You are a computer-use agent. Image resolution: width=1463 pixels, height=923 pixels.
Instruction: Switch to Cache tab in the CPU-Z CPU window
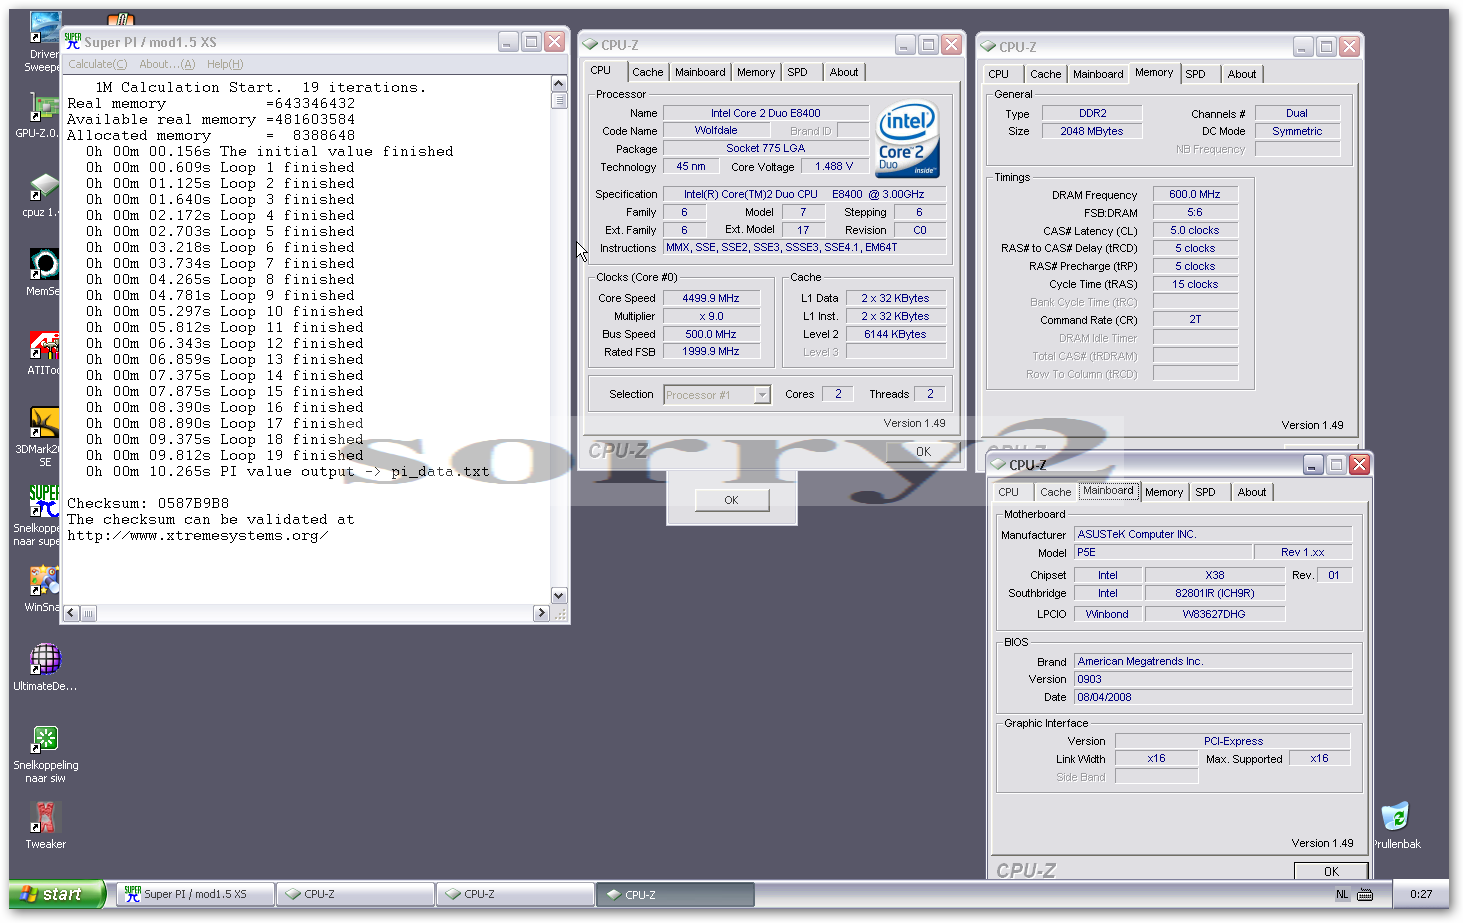tap(647, 72)
